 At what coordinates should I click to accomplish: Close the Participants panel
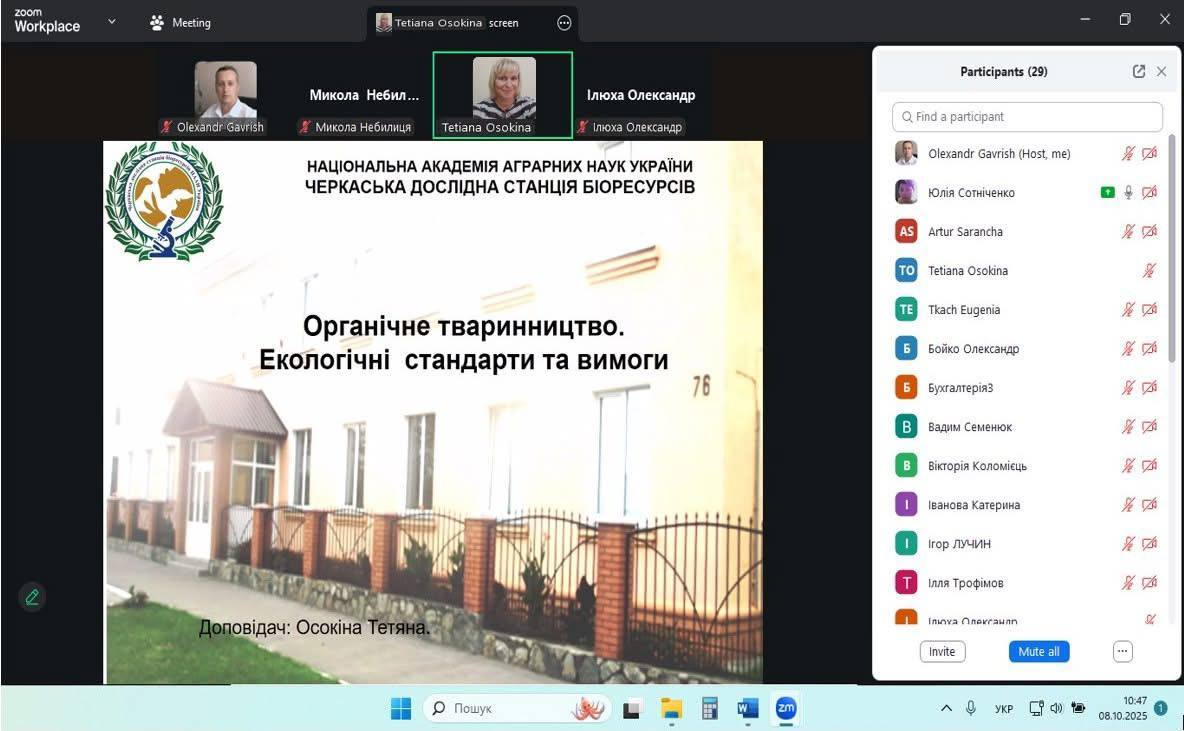click(x=1161, y=72)
